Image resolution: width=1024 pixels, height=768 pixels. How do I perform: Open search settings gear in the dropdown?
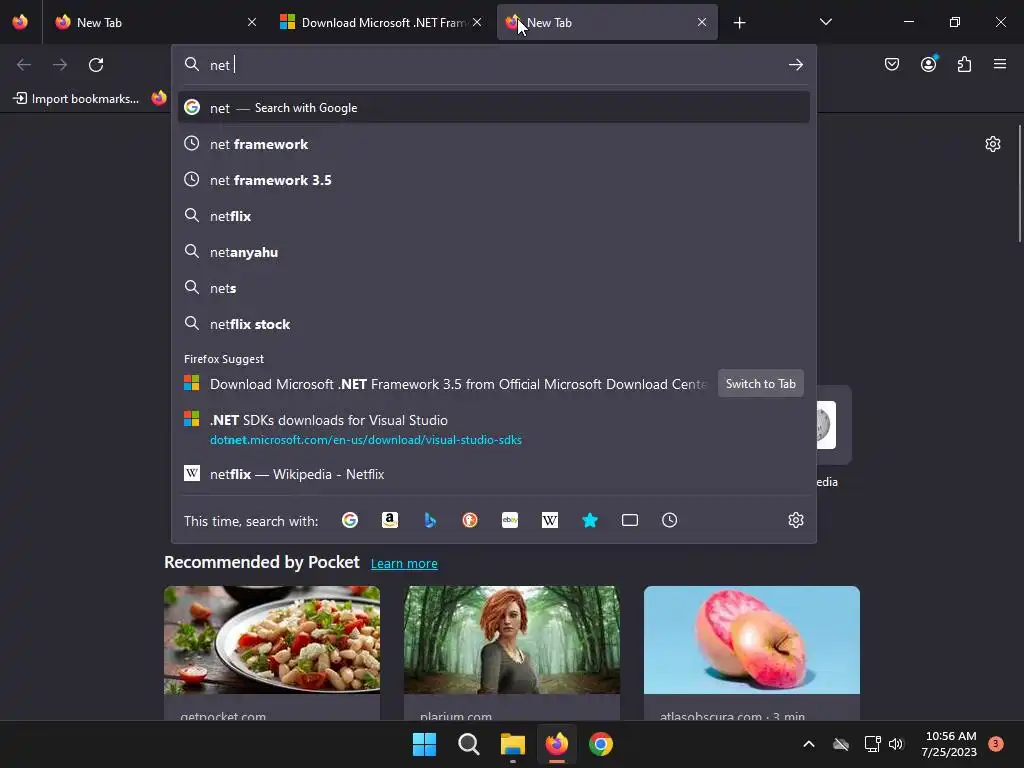click(x=795, y=520)
